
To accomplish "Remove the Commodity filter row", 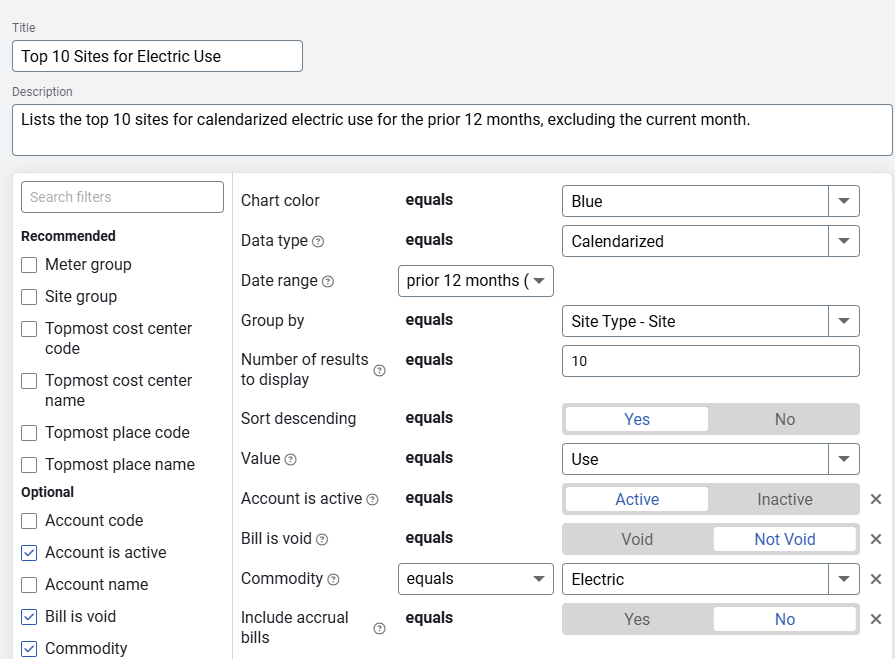I will (x=875, y=579).
